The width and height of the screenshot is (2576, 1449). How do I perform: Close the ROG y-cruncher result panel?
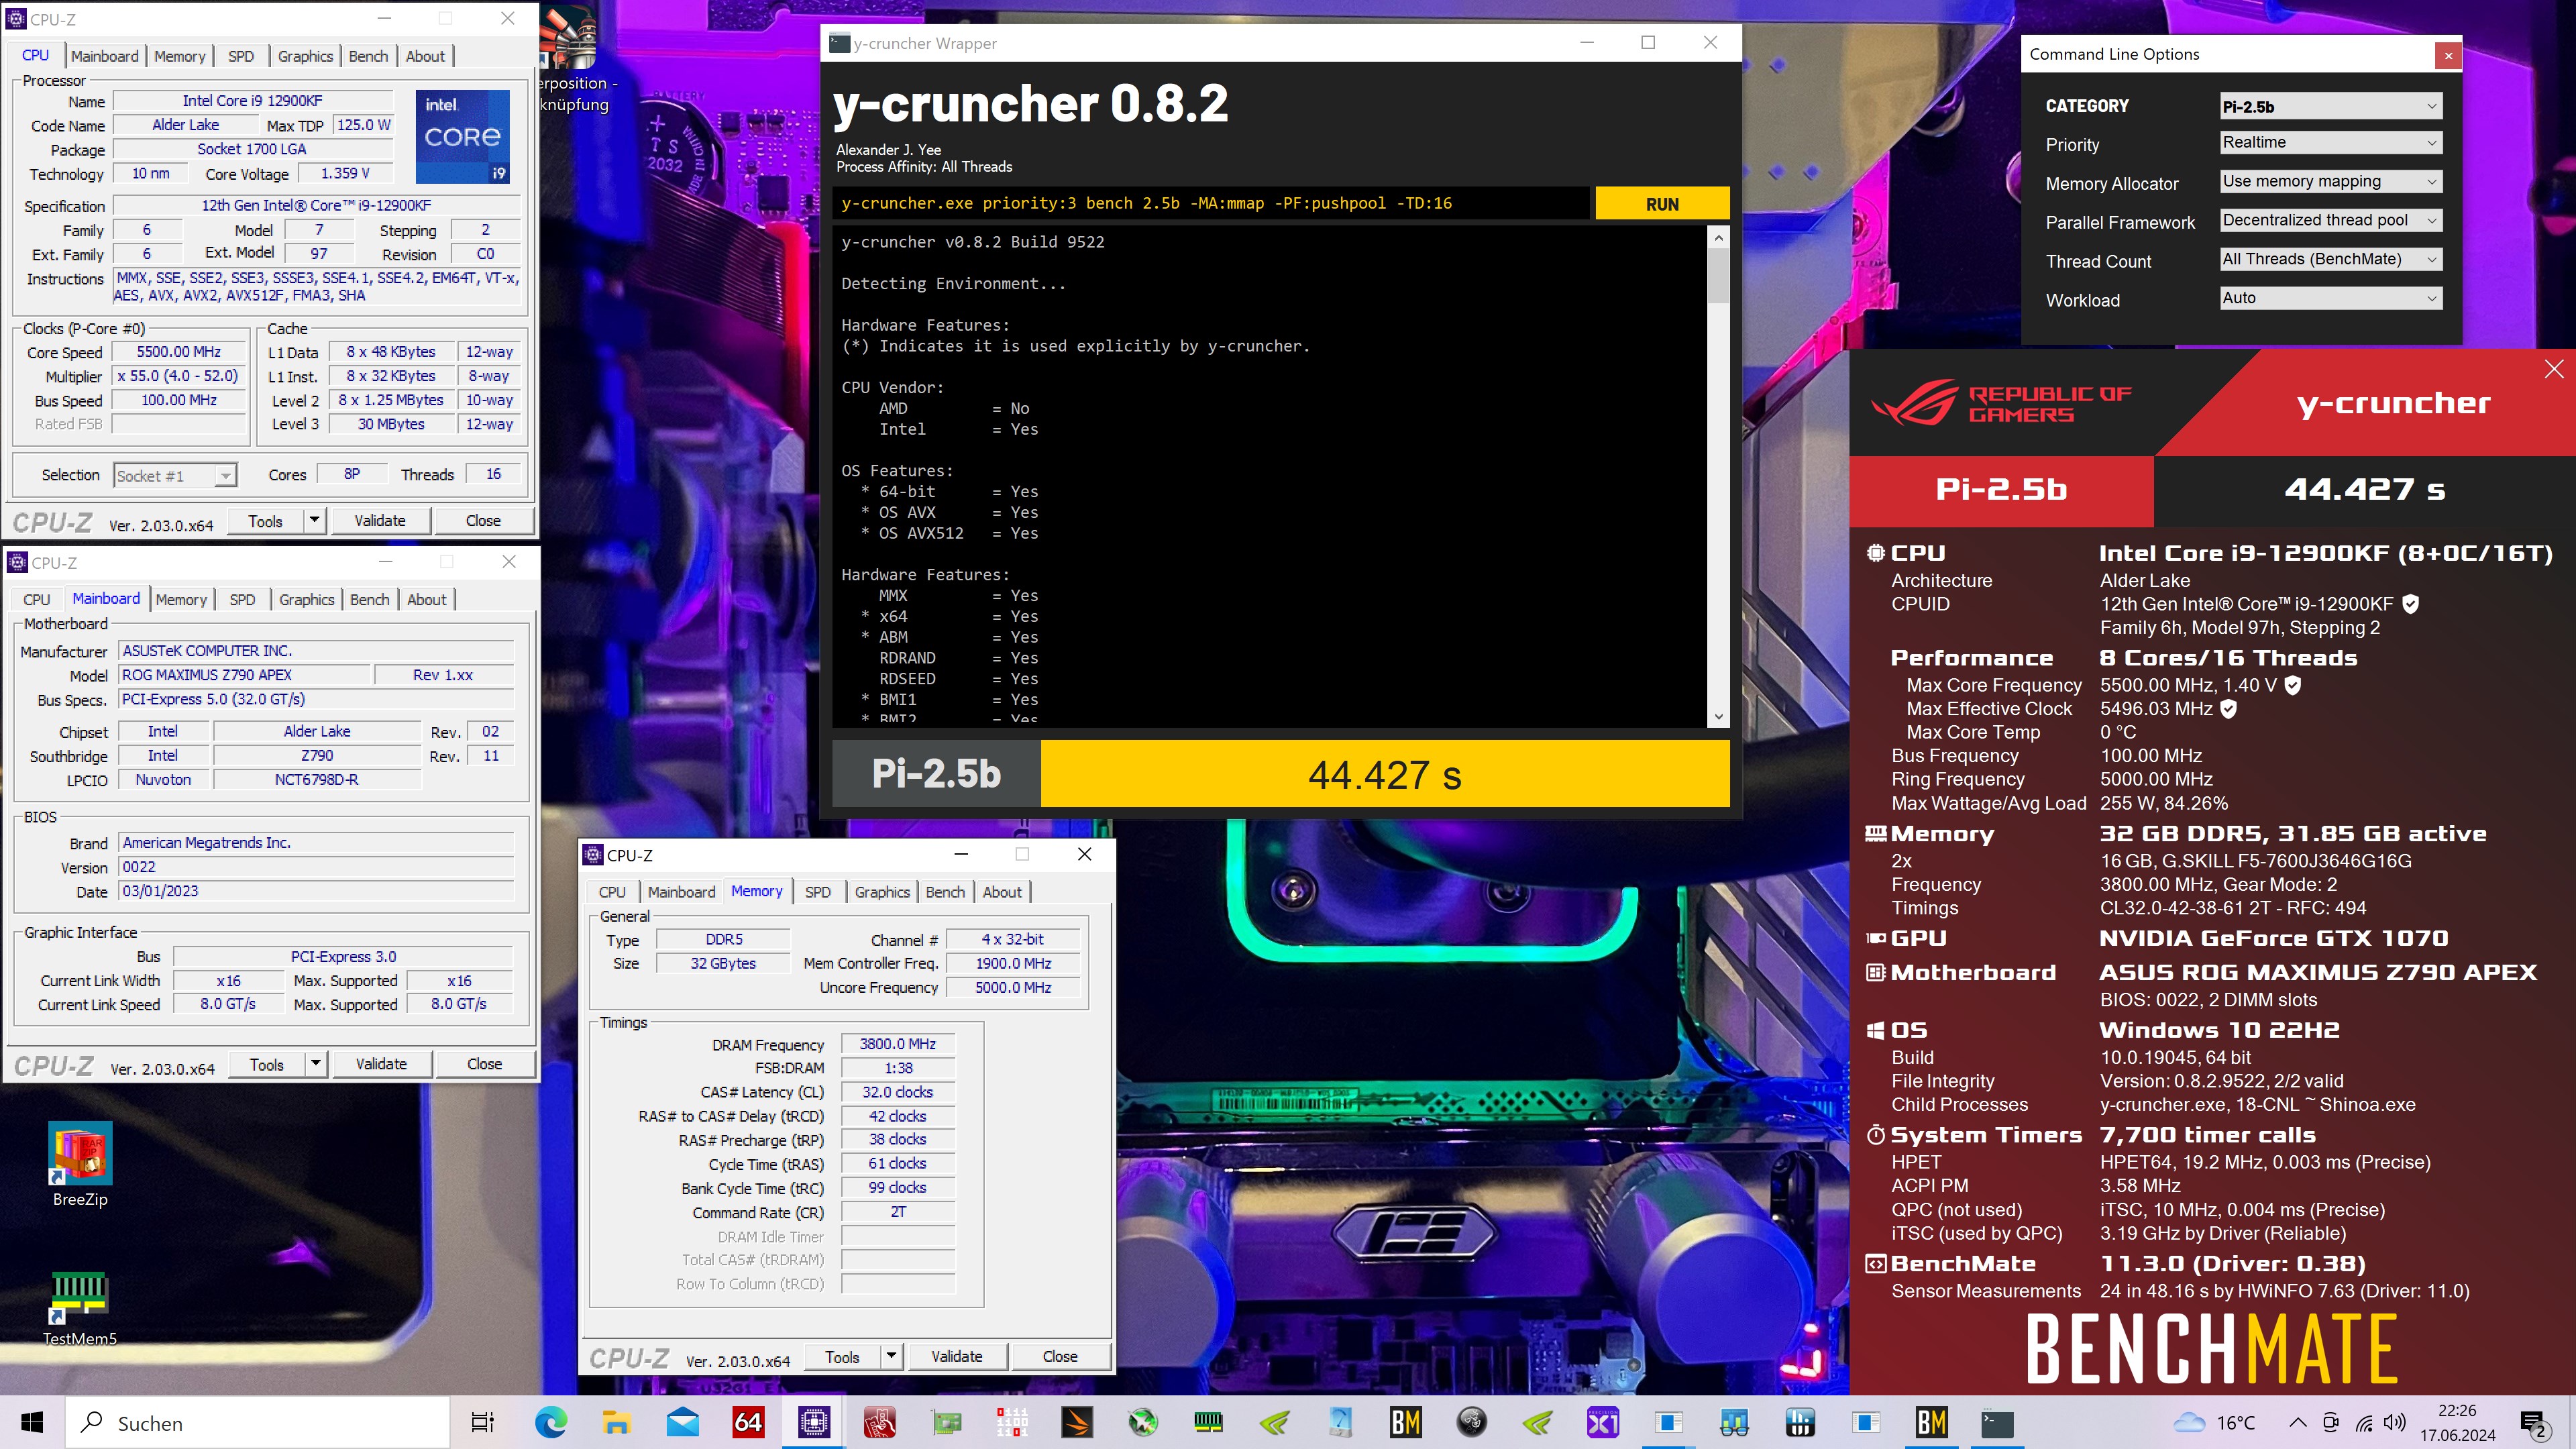point(2554,369)
